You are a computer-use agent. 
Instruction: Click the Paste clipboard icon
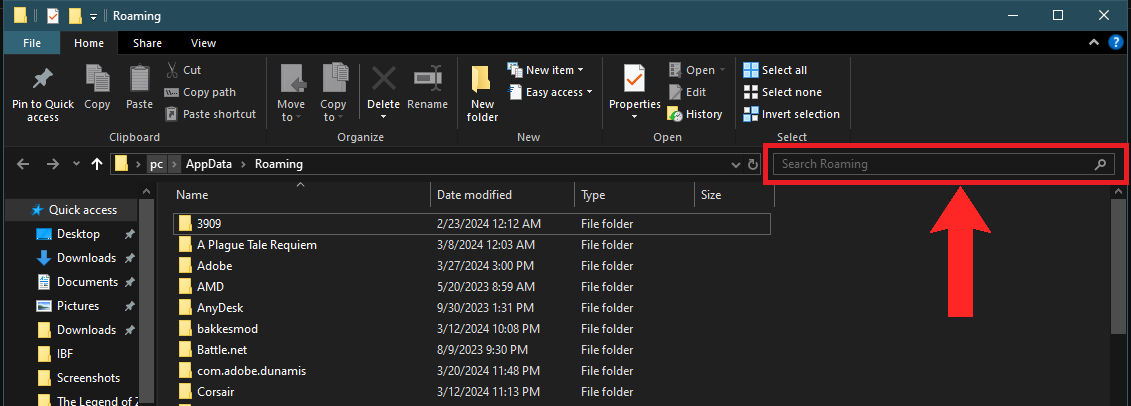coord(139,79)
